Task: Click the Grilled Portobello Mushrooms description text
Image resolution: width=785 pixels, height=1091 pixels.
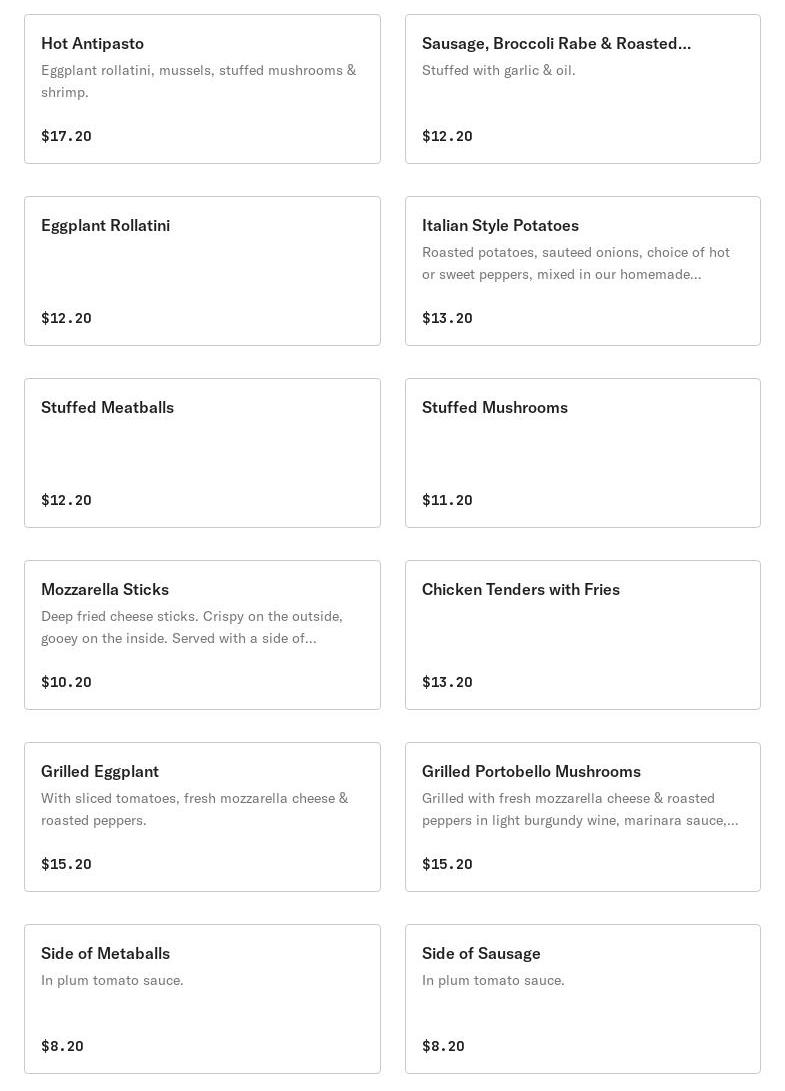Action: click(579, 809)
